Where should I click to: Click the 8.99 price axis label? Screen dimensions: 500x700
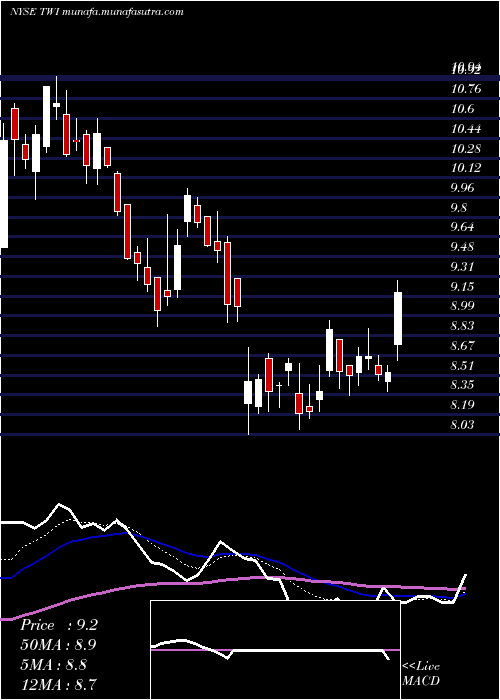pyautogui.click(x=462, y=306)
